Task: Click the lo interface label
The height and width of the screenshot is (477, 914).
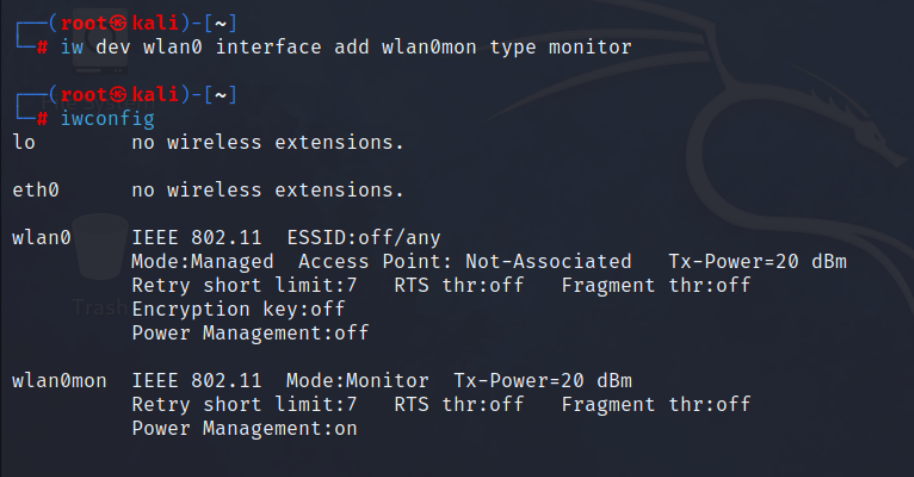Action: [x=23, y=142]
